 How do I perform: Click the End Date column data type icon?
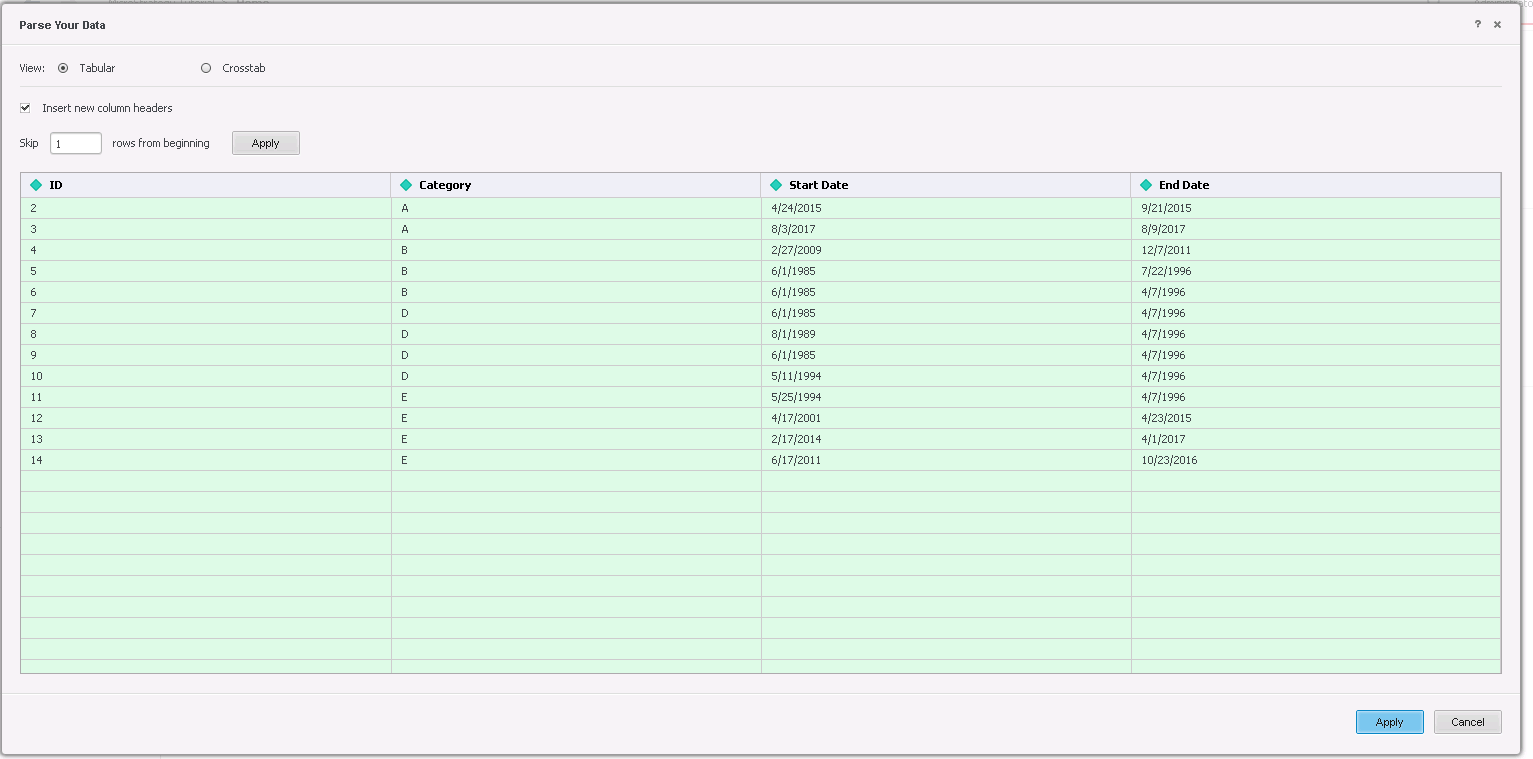[x=1144, y=185]
